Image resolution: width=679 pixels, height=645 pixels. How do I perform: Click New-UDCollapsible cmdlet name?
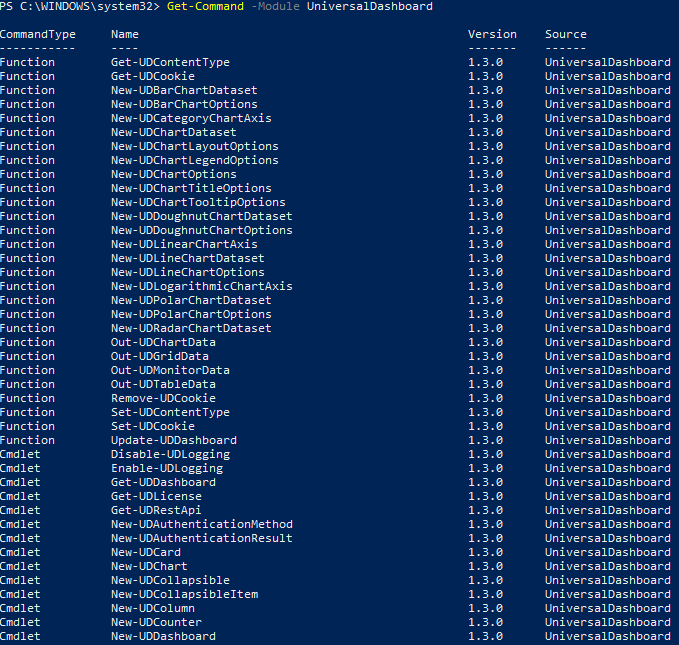point(170,580)
